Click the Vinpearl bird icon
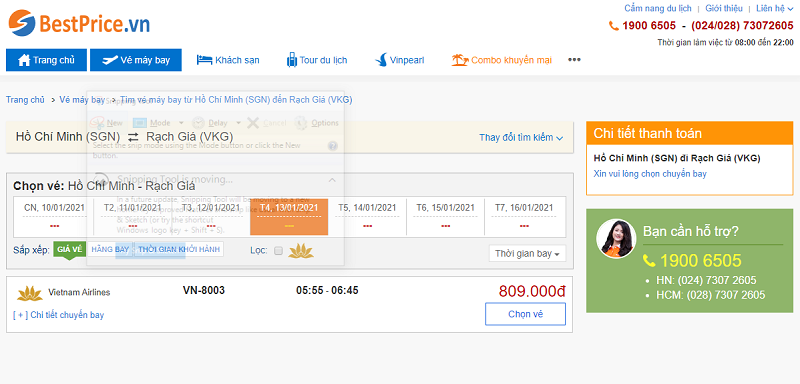The height and width of the screenshot is (384, 800). point(381,60)
